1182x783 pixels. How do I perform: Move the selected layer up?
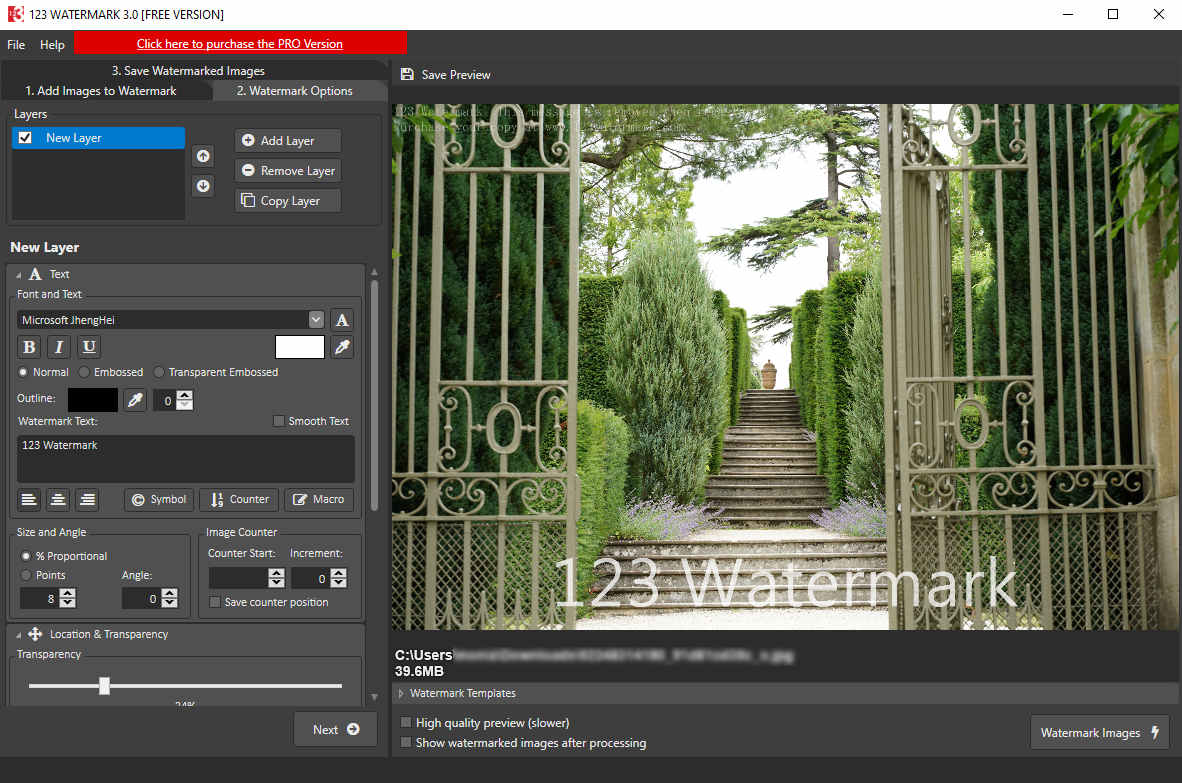coord(203,156)
